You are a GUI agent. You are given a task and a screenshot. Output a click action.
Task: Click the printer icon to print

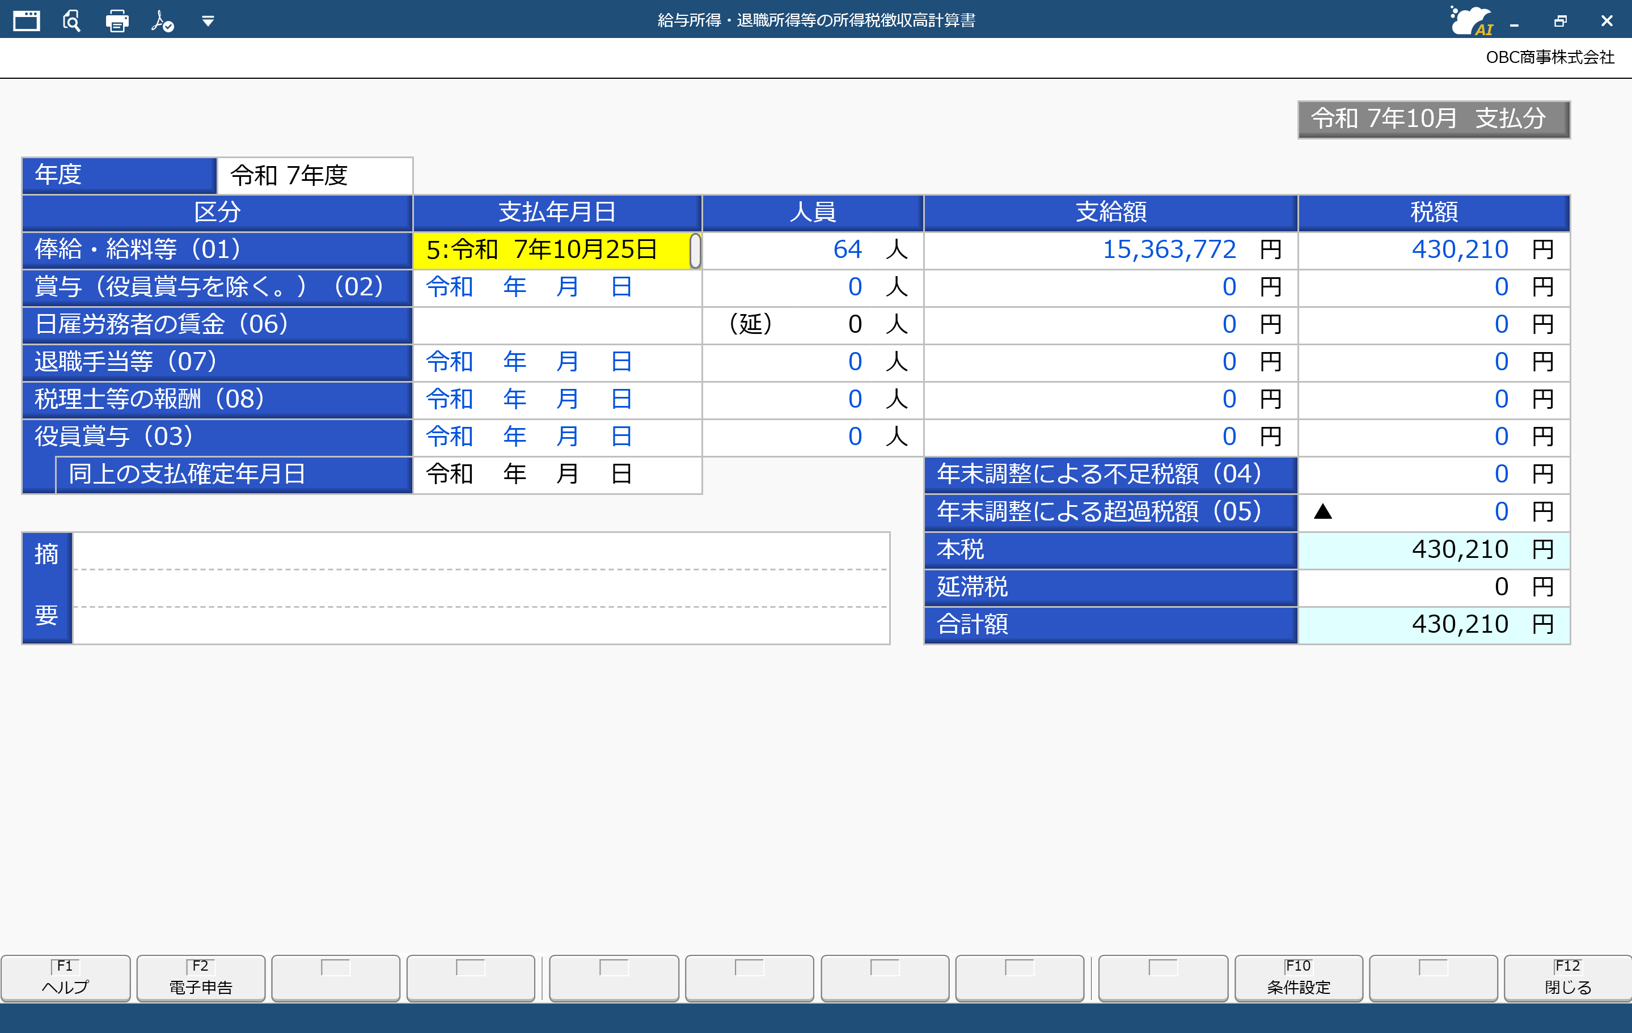click(x=117, y=20)
